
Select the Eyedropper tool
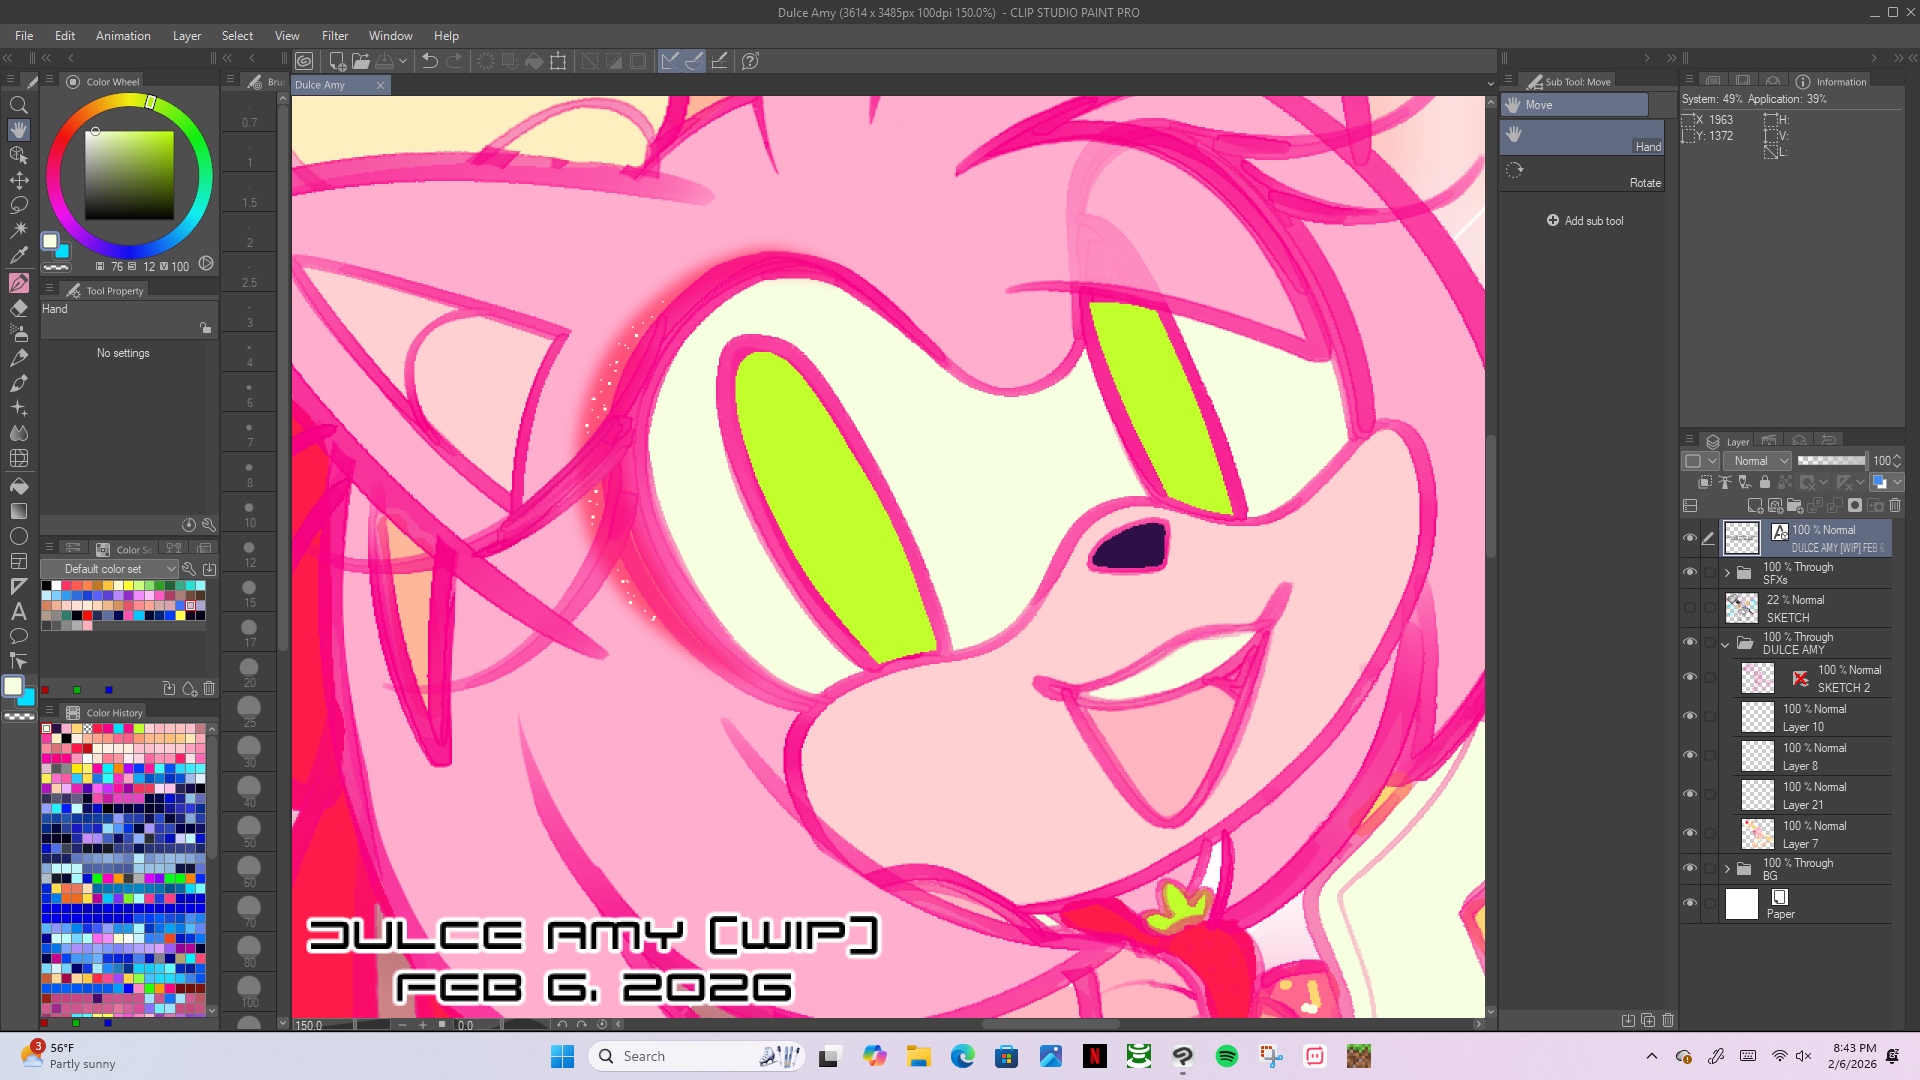[x=19, y=256]
